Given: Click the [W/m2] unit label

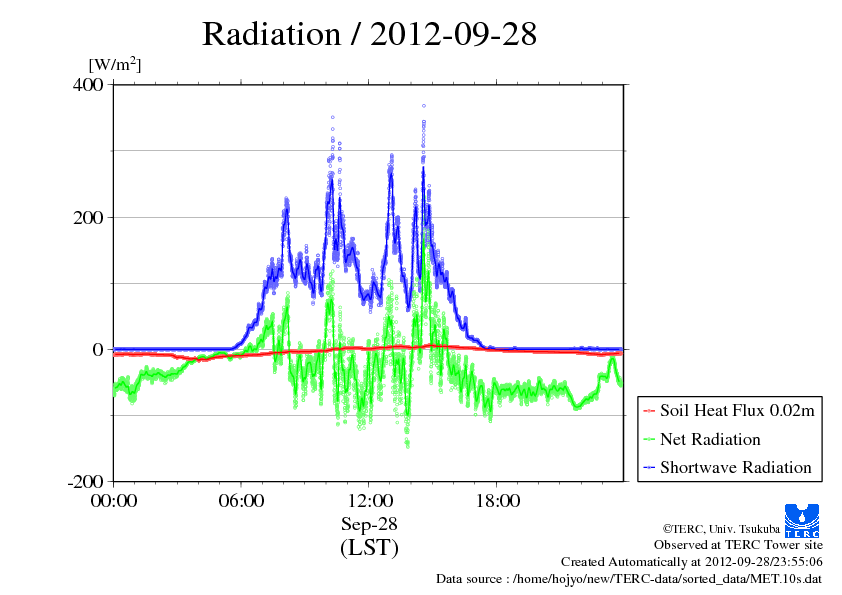Looking at the screenshot, I should (x=115, y=65).
